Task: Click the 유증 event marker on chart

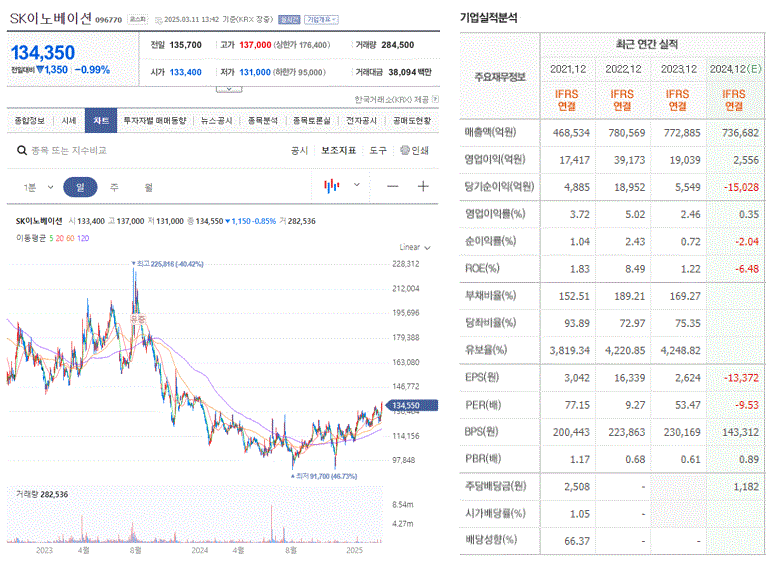Action: tap(138, 319)
